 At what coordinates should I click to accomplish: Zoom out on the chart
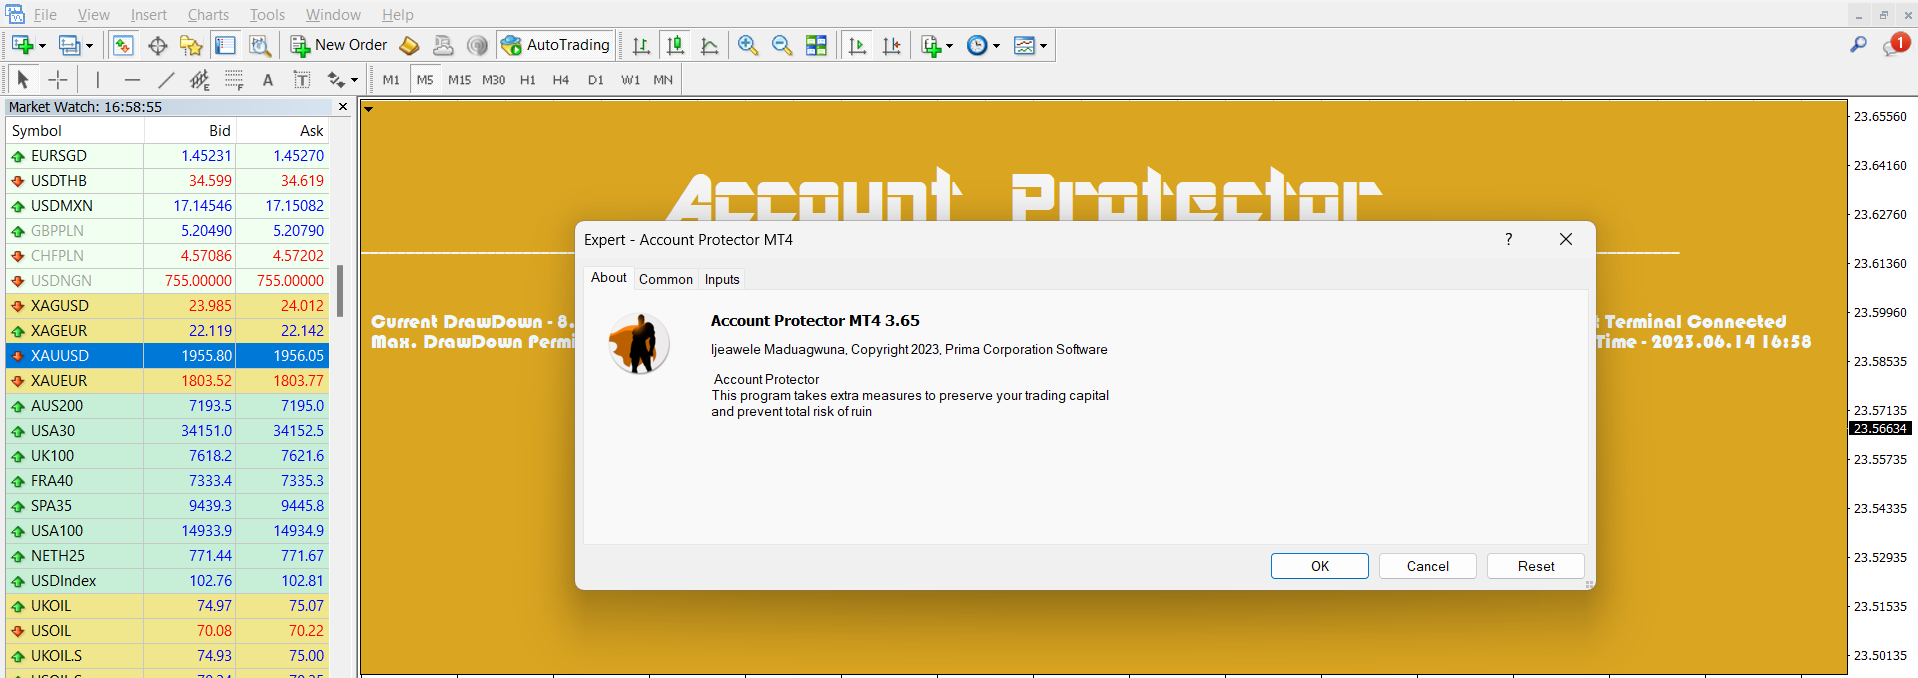point(782,45)
